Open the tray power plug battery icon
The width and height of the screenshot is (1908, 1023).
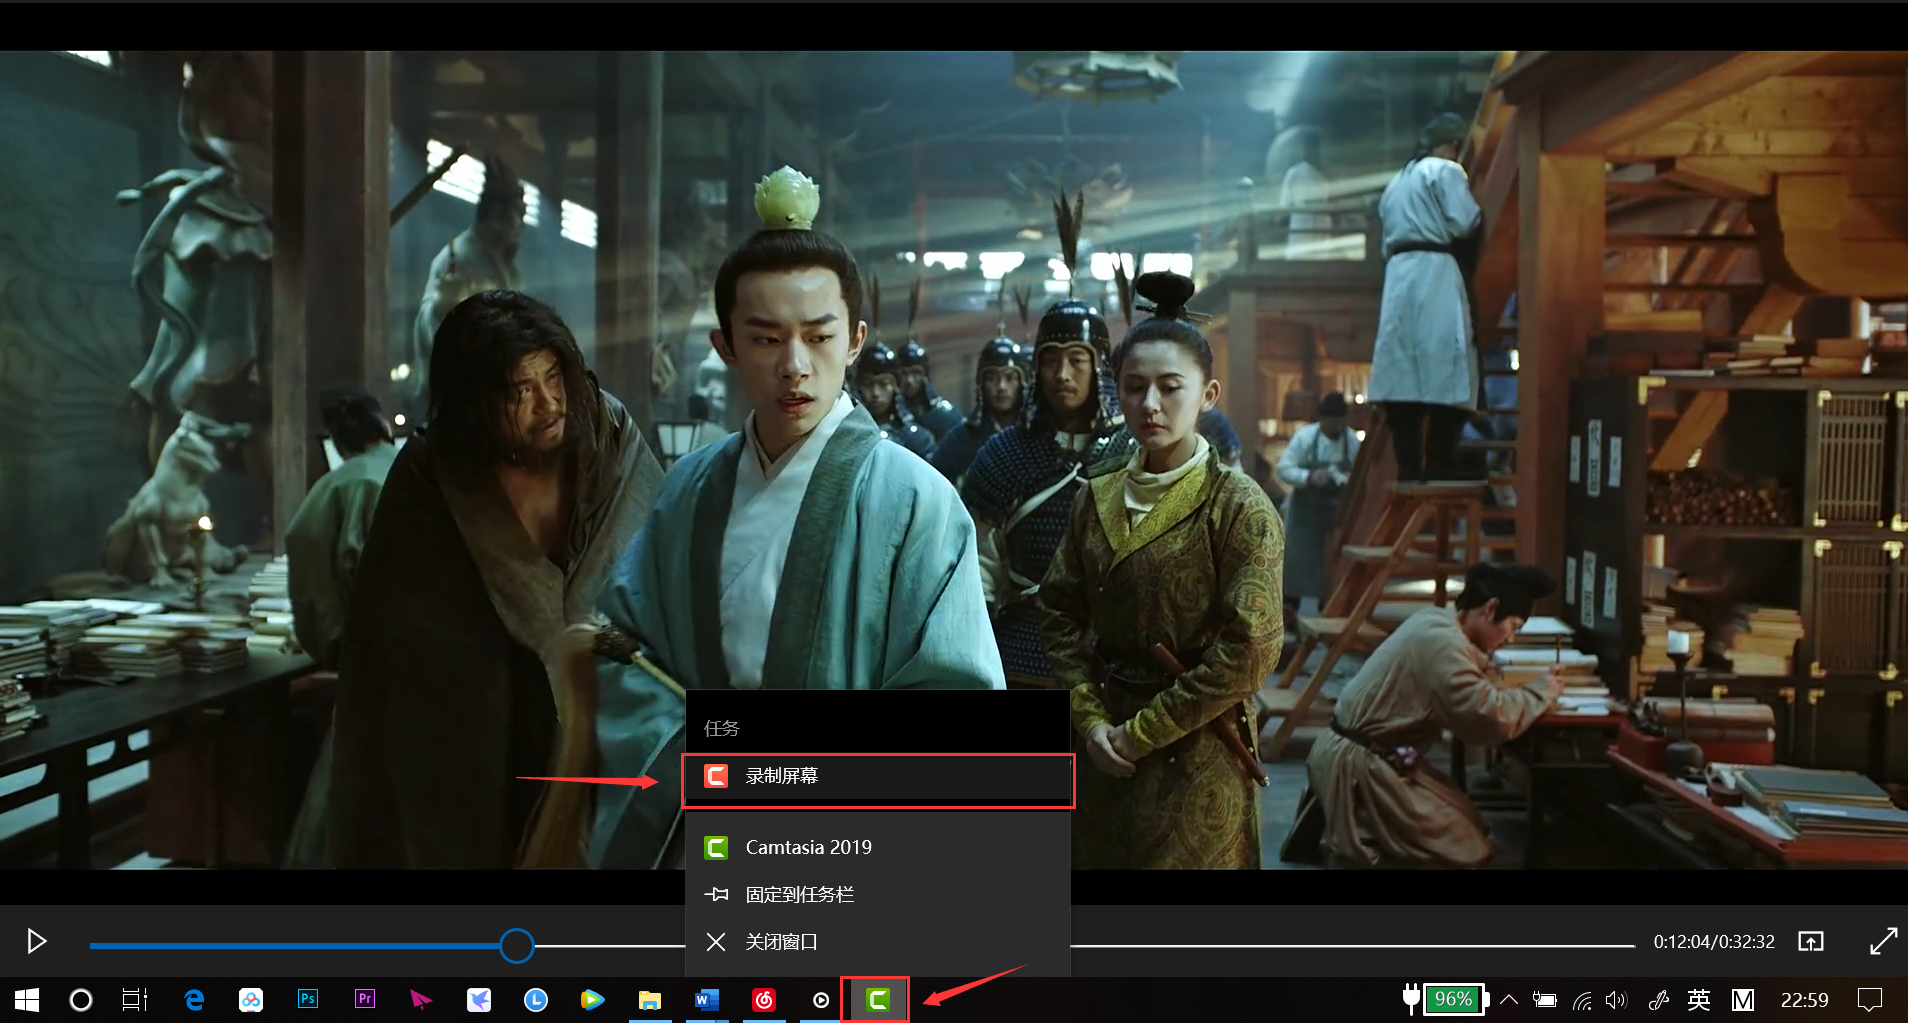point(1545,1000)
